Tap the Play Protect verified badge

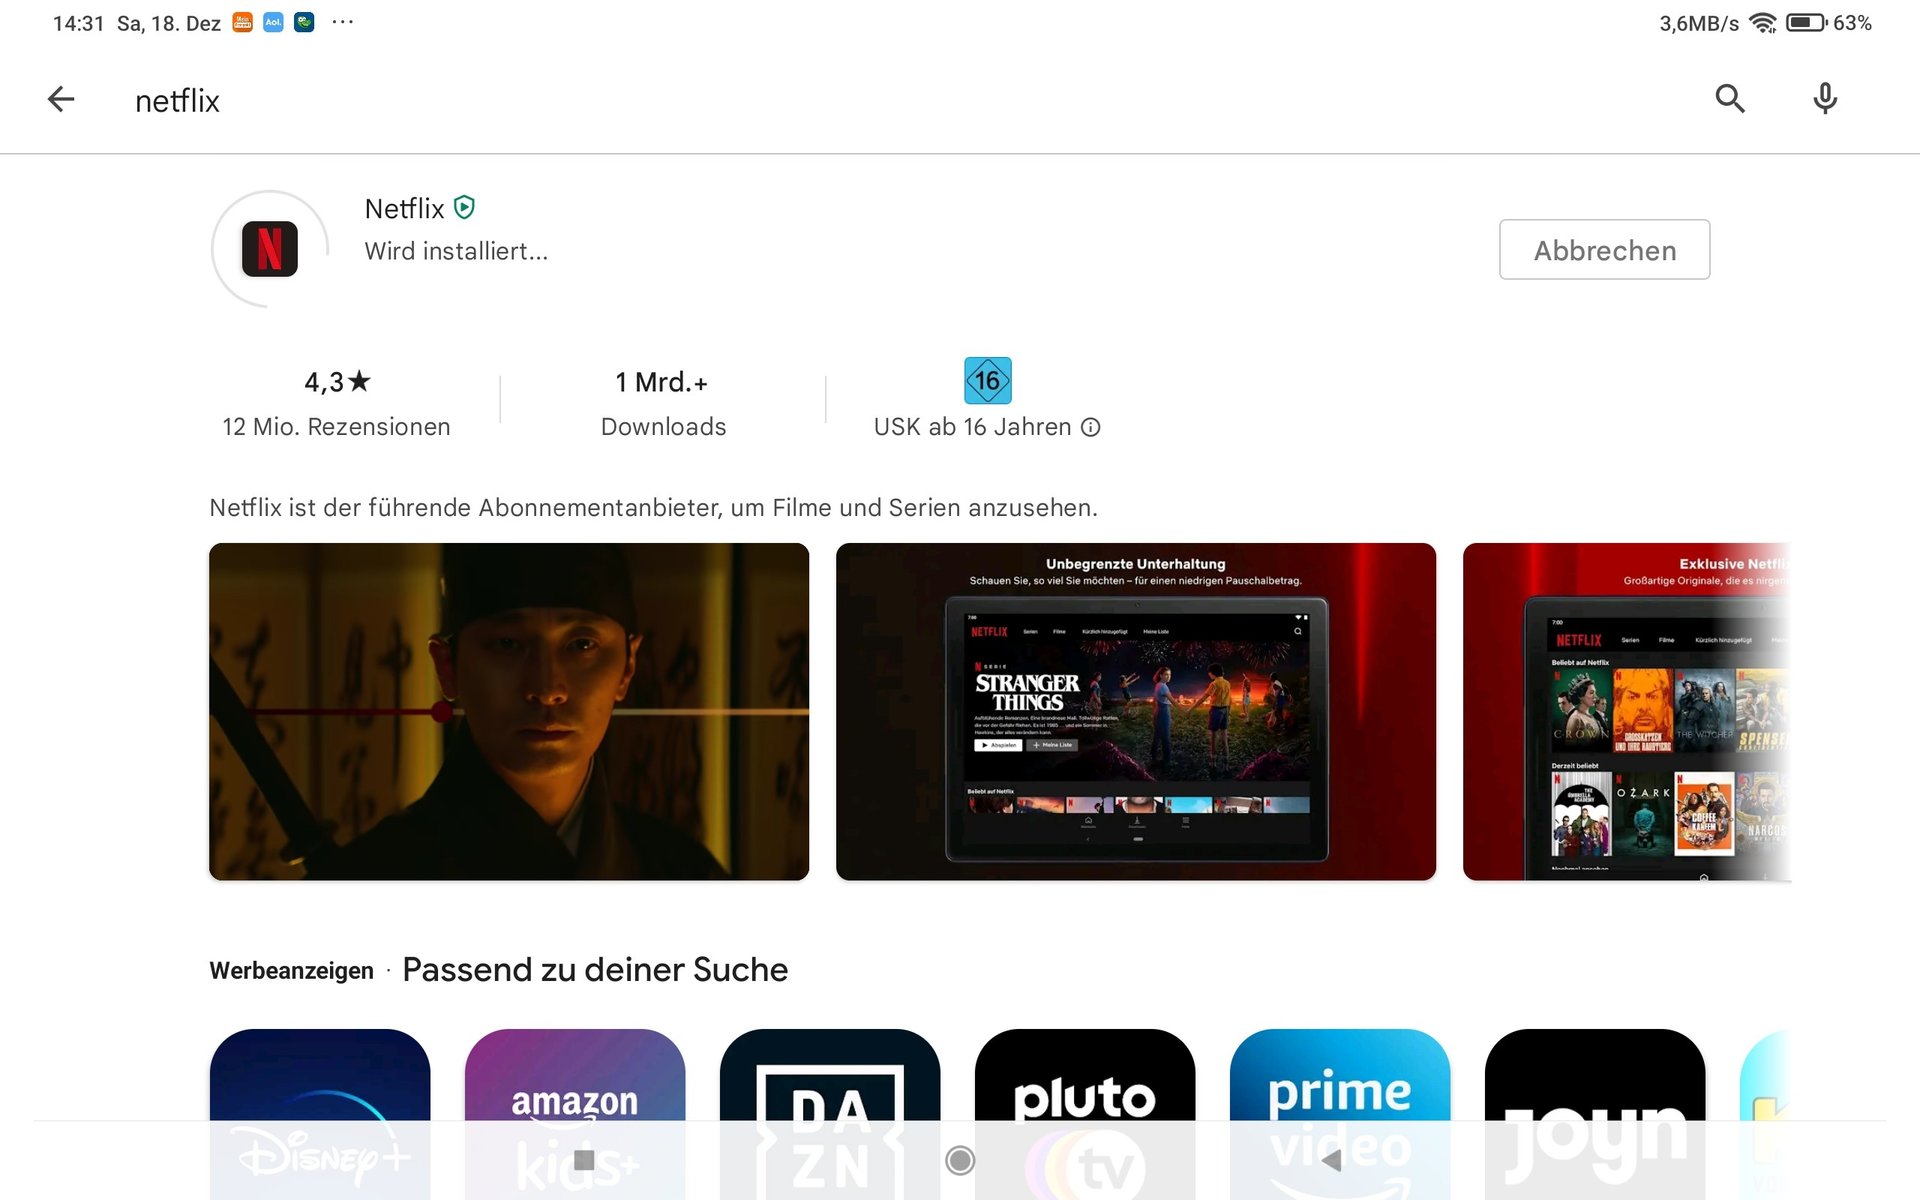pos(464,207)
